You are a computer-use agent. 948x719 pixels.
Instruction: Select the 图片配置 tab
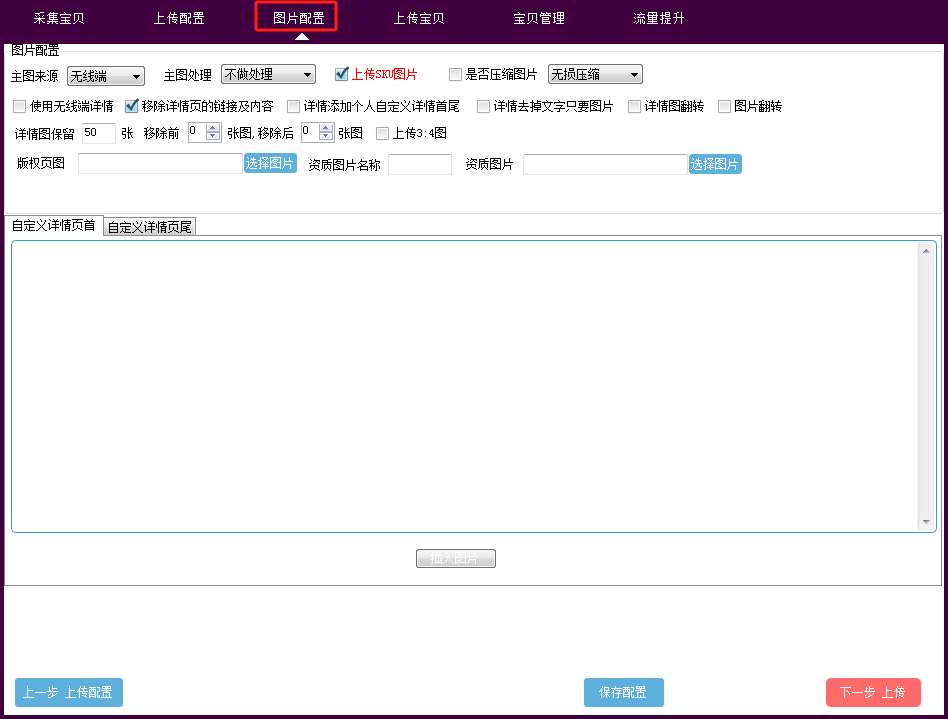(298, 18)
